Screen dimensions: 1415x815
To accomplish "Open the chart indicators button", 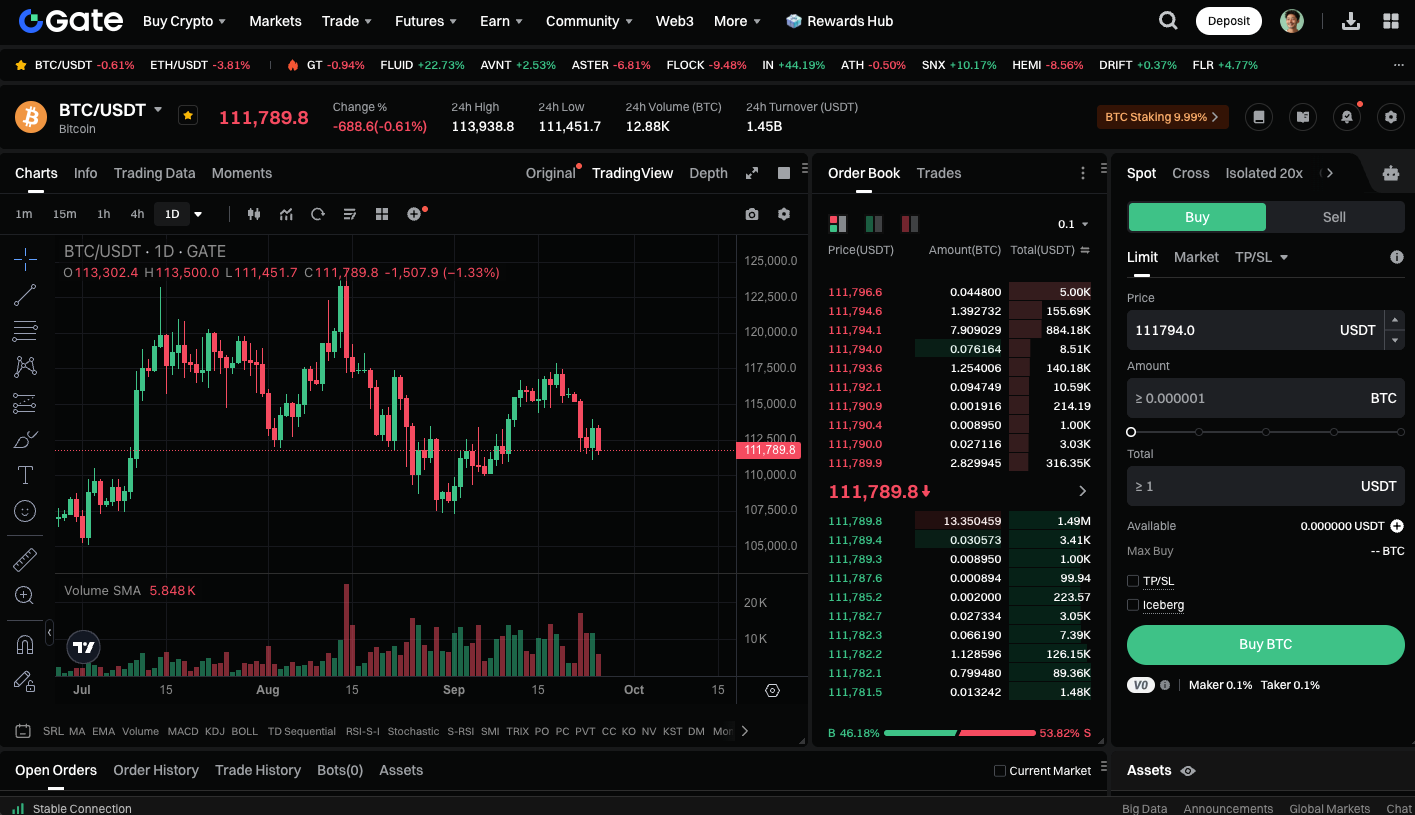I will (286, 214).
